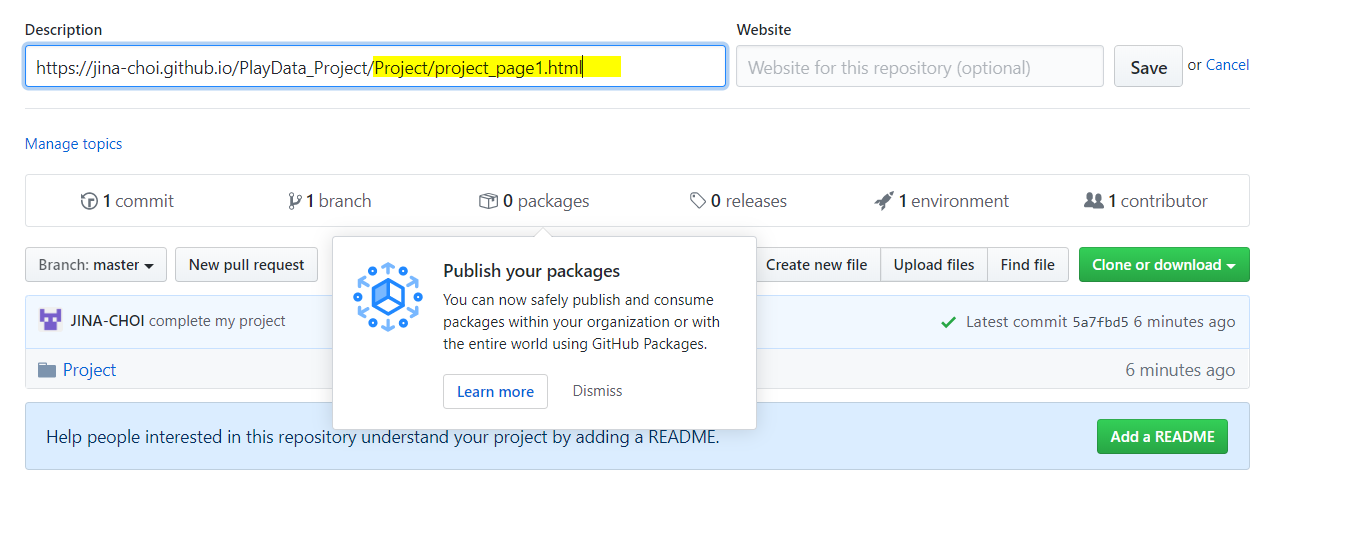The height and width of the screenshot is (543, 1350).
Task: Click the Website label
Action: pos(764,30)
